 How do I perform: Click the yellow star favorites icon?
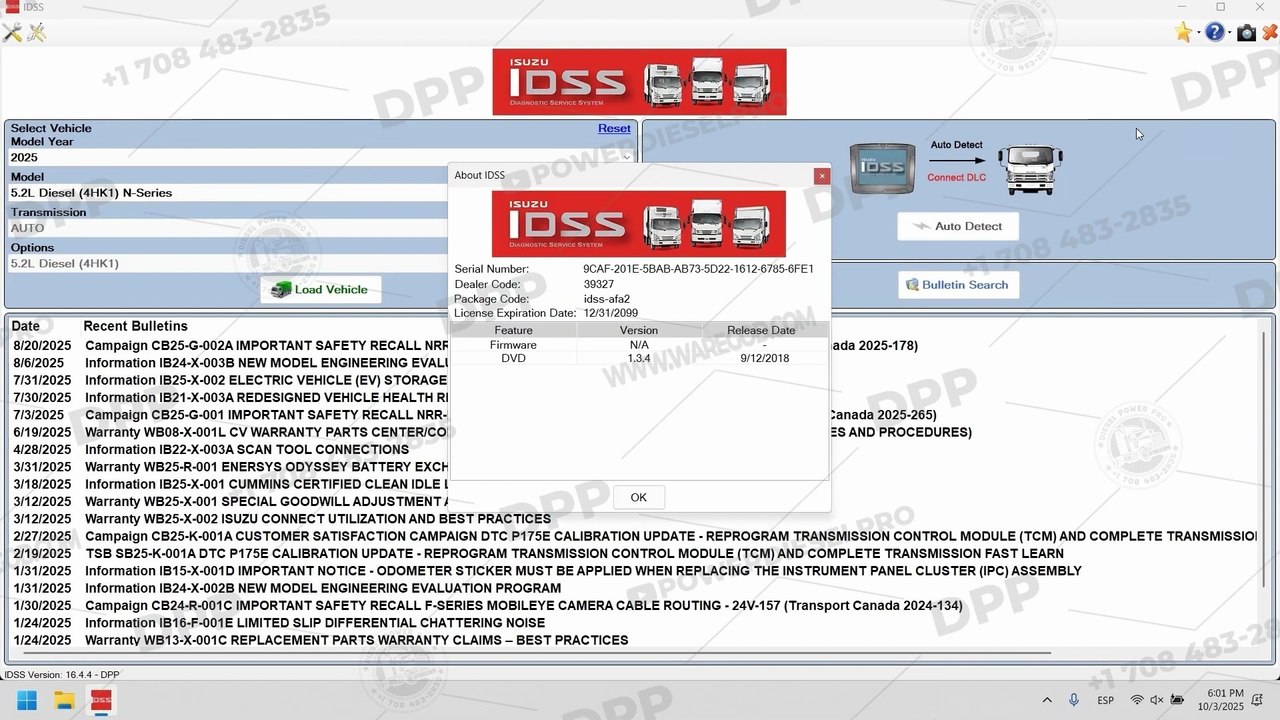1184,33
